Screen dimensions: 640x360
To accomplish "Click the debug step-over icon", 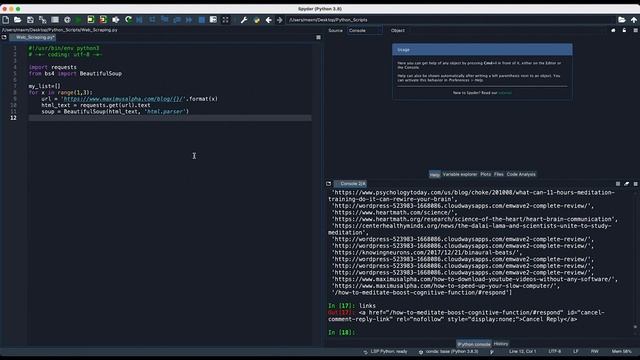I will click(x=152, y=20).
